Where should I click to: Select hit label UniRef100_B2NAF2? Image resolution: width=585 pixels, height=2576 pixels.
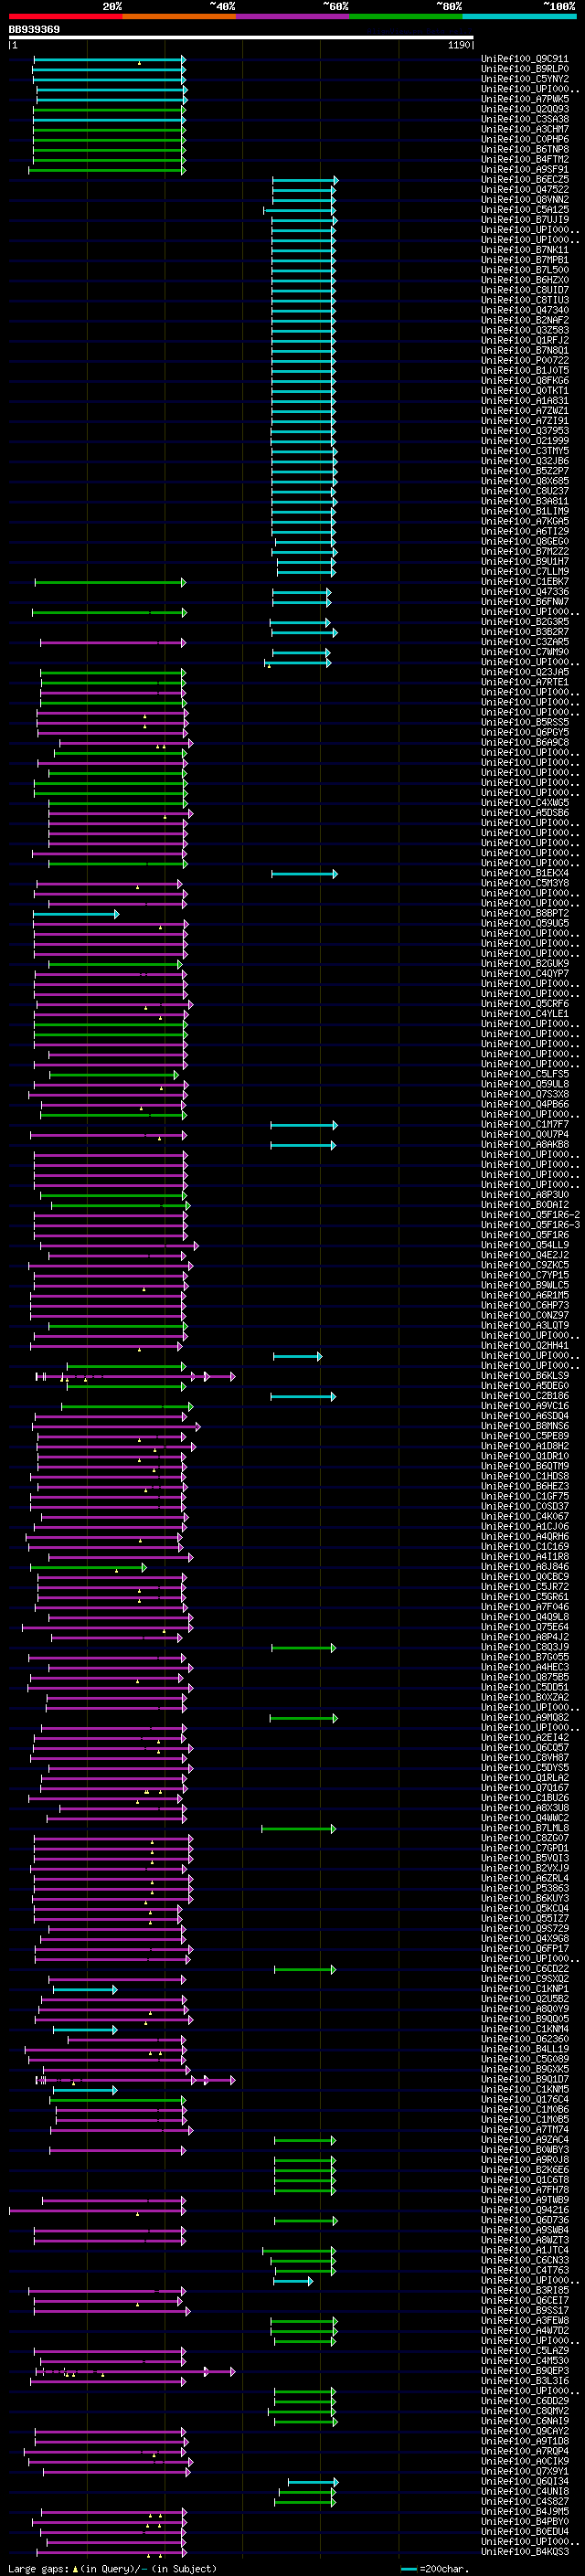(x=524, y=320)
